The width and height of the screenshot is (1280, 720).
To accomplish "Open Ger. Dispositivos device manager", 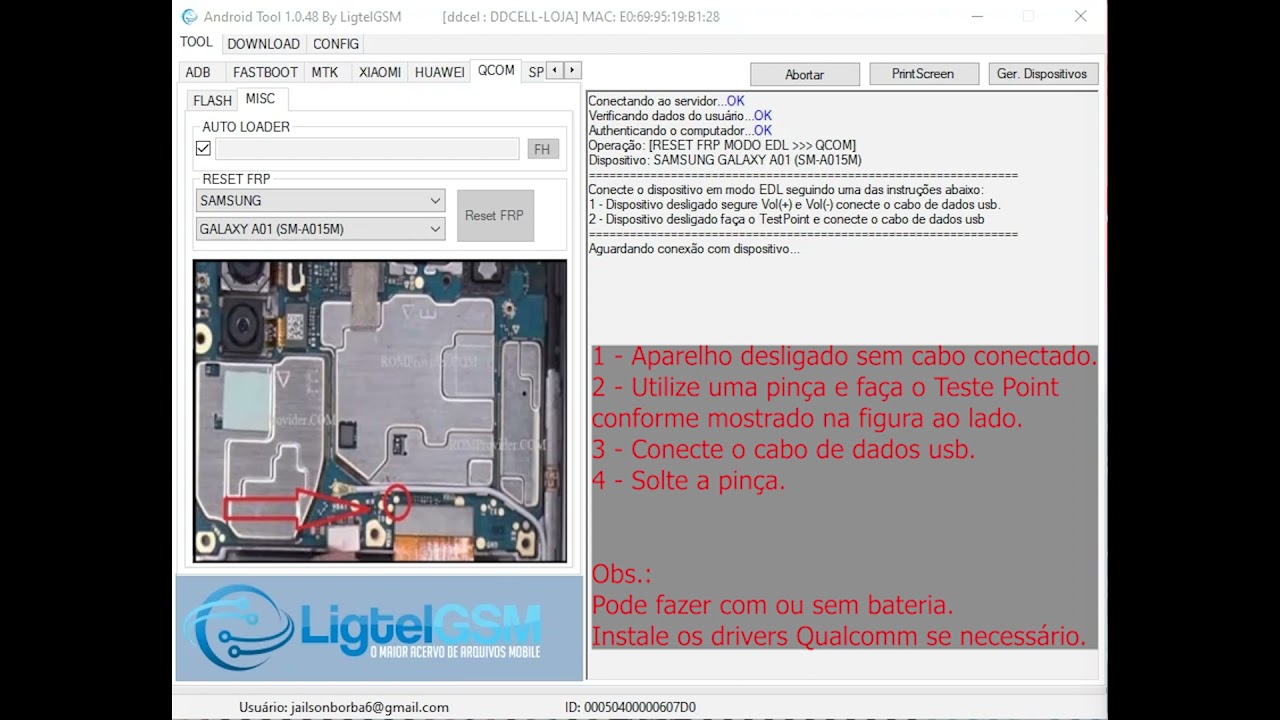I will [x=1042, y=74].
